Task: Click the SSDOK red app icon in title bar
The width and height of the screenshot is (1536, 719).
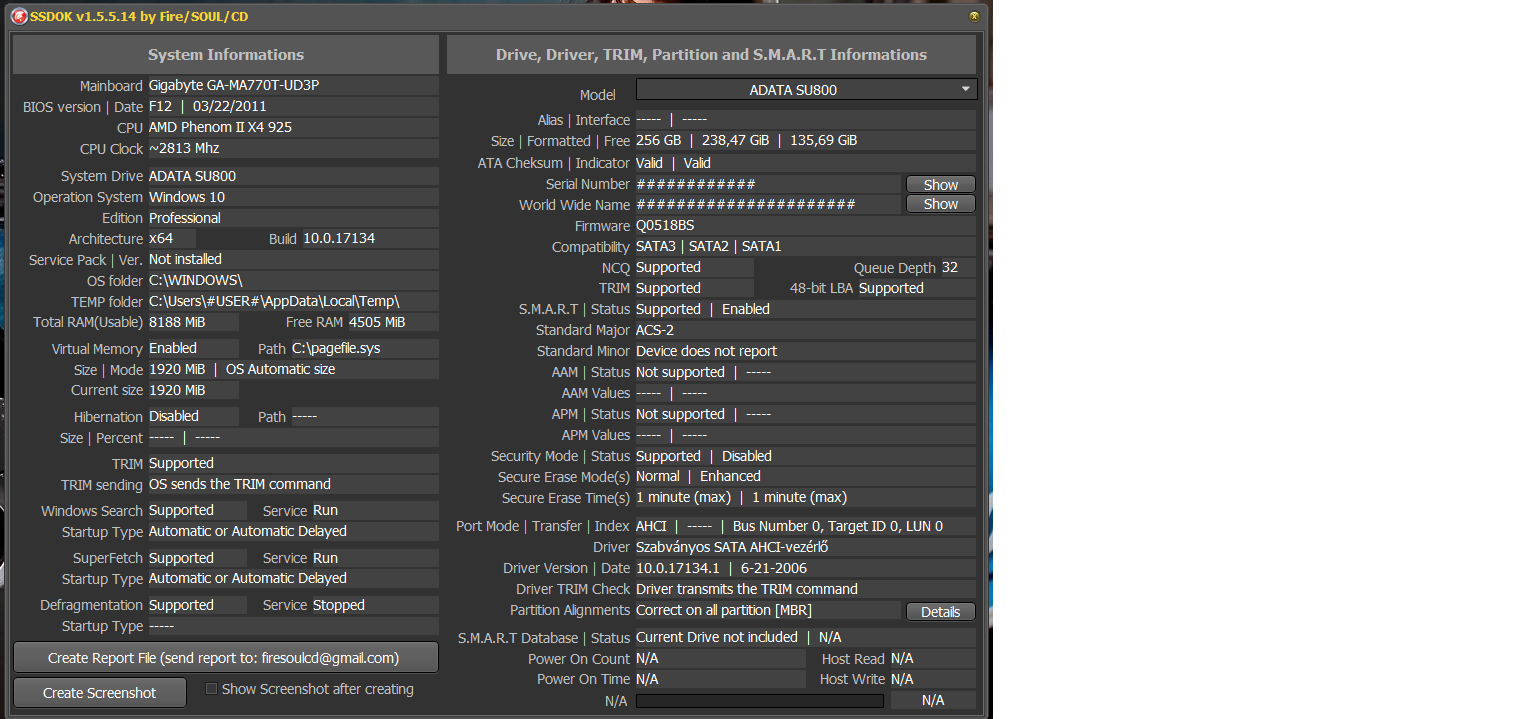Action: [x=19, y=16]
